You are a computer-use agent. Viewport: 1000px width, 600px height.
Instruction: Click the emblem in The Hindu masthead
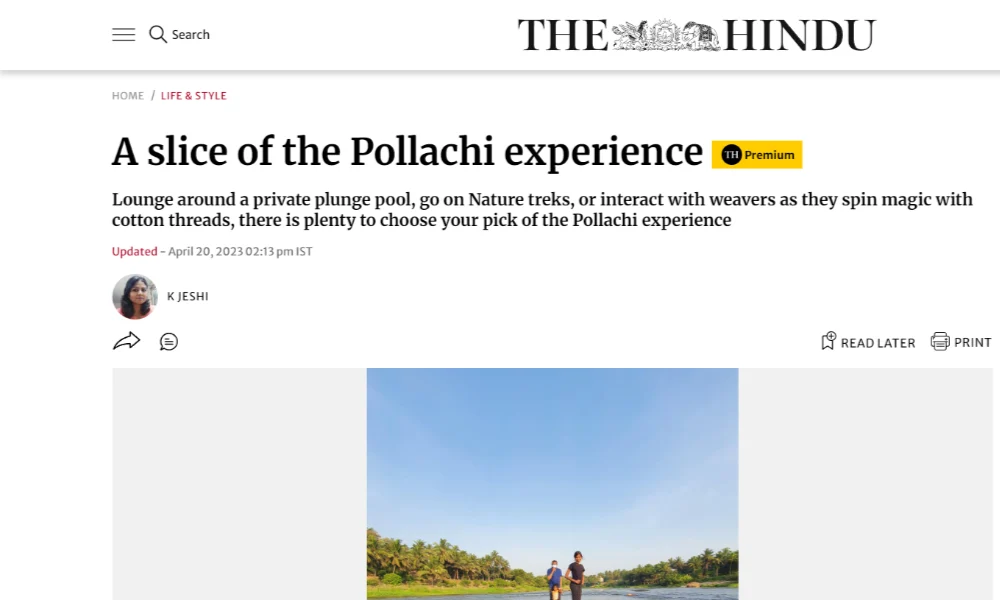666,34
